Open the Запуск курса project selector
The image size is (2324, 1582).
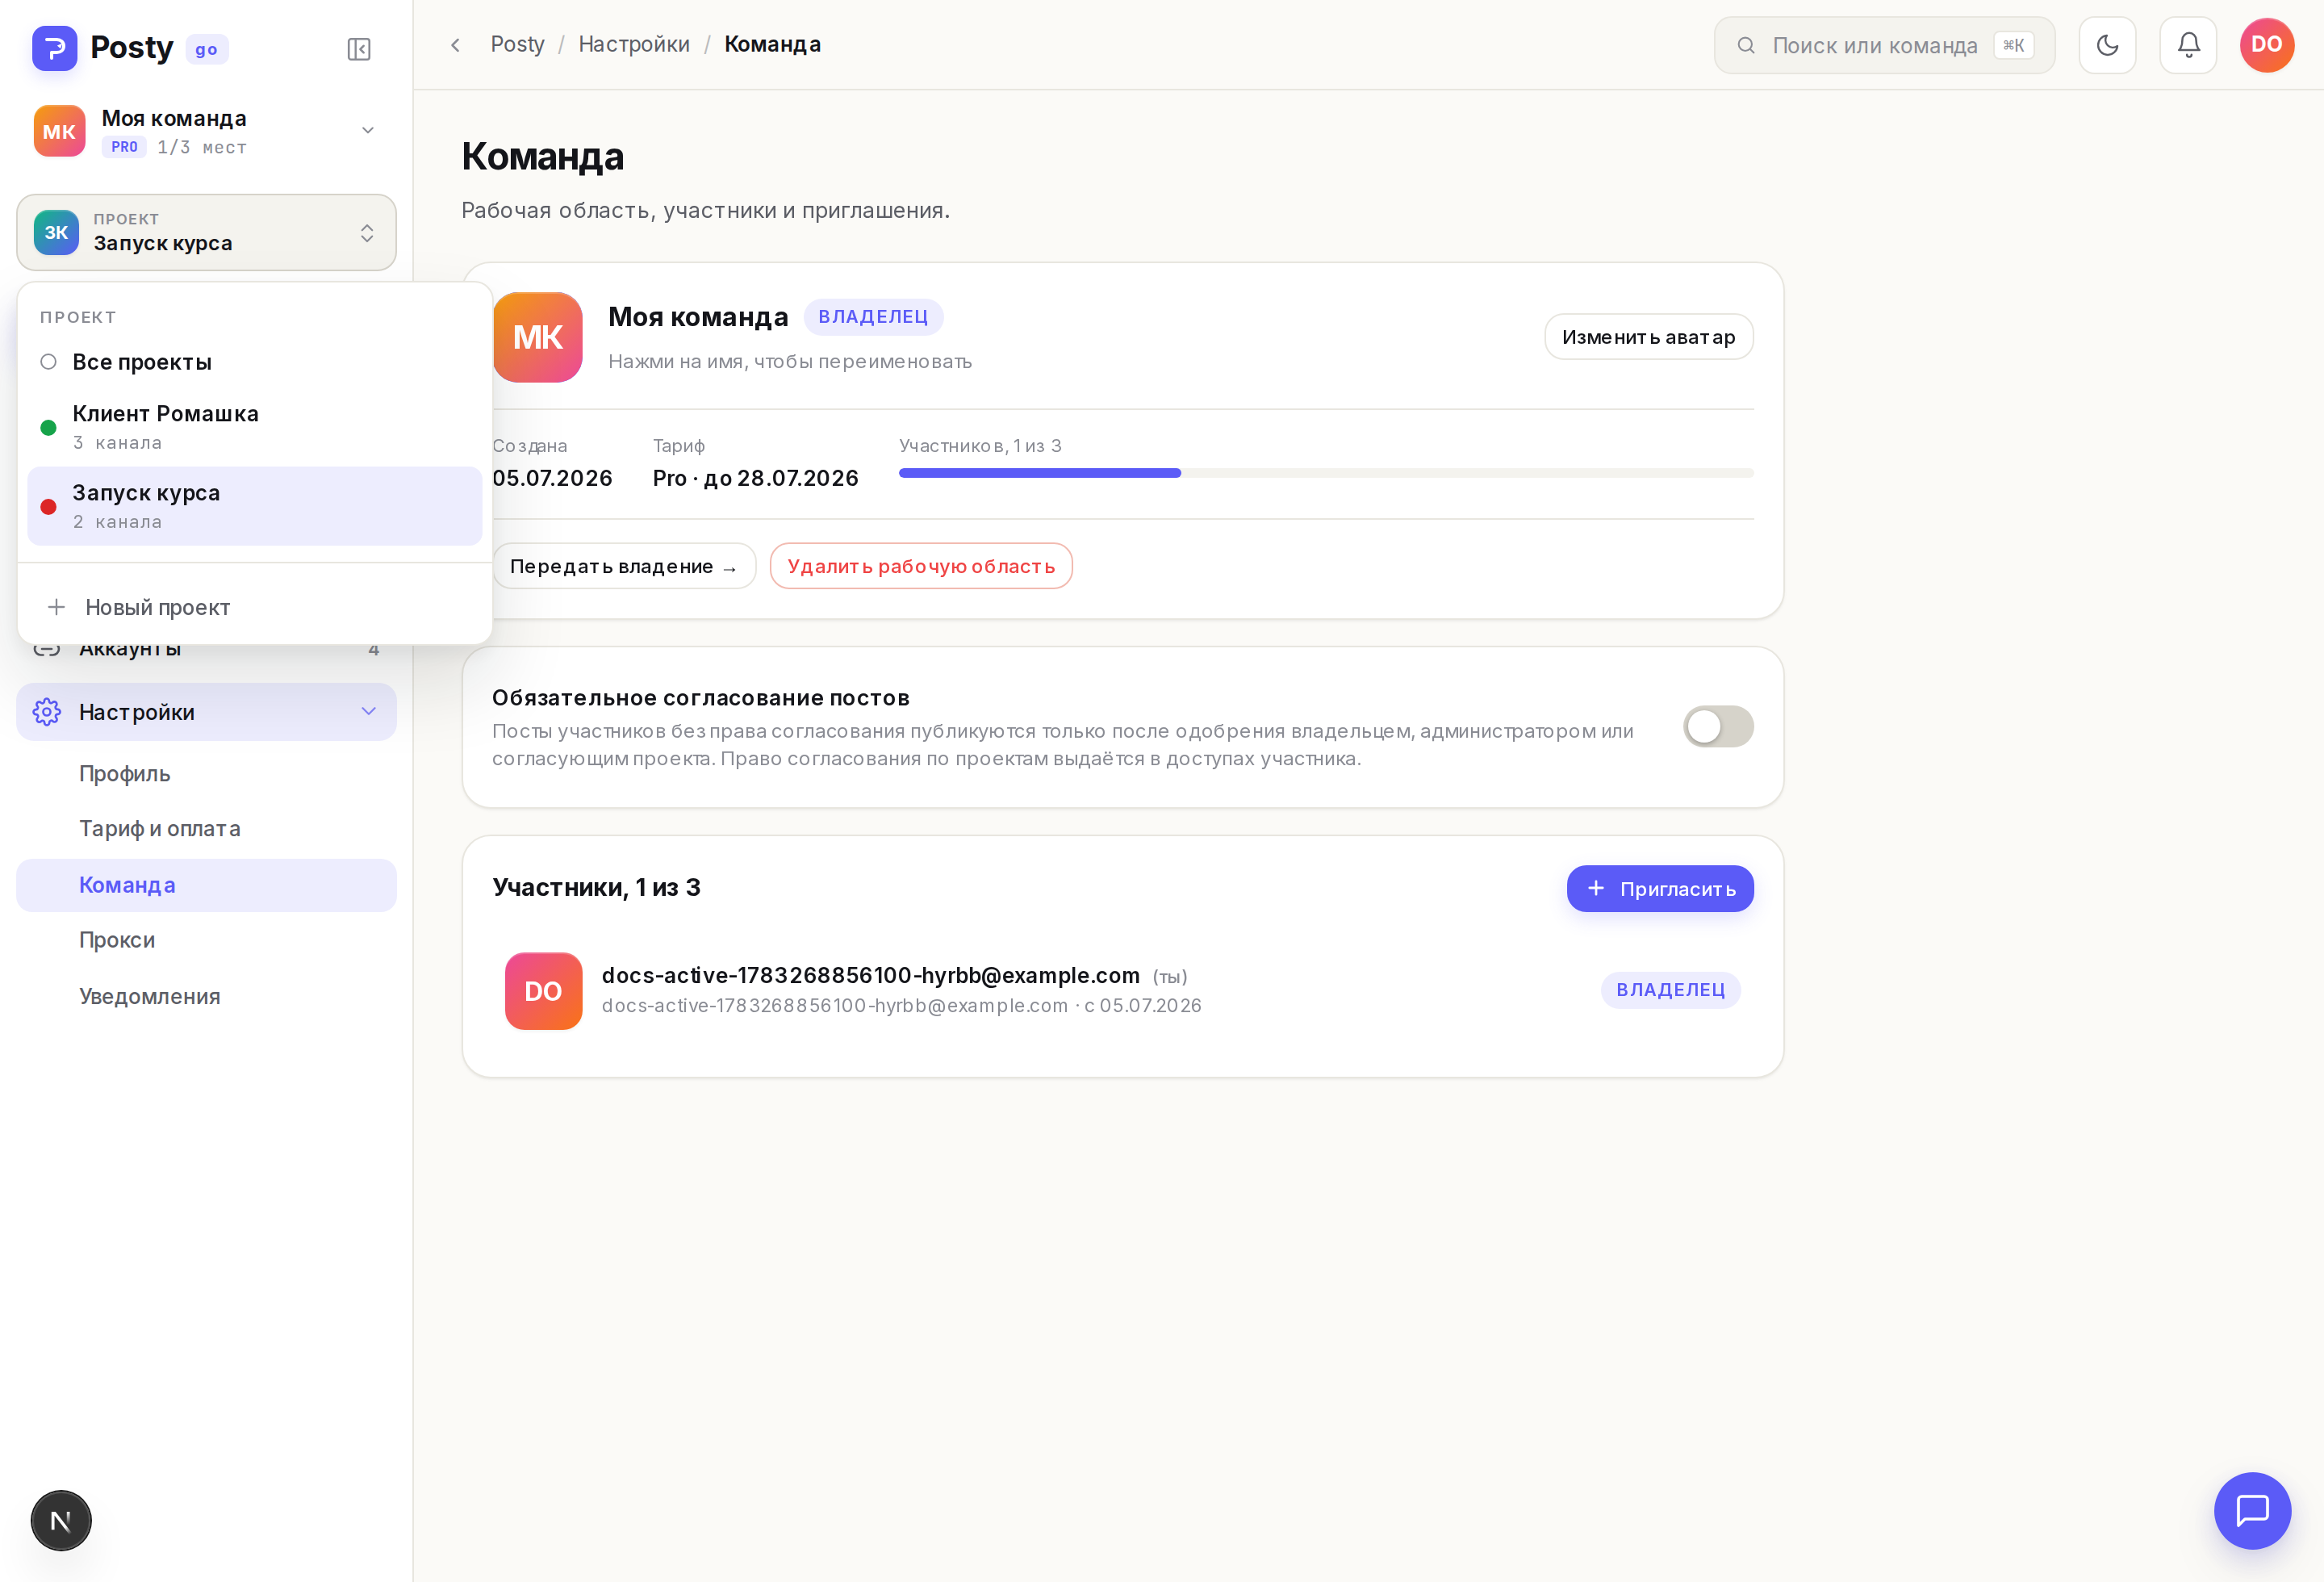click(x=206, y=232)
